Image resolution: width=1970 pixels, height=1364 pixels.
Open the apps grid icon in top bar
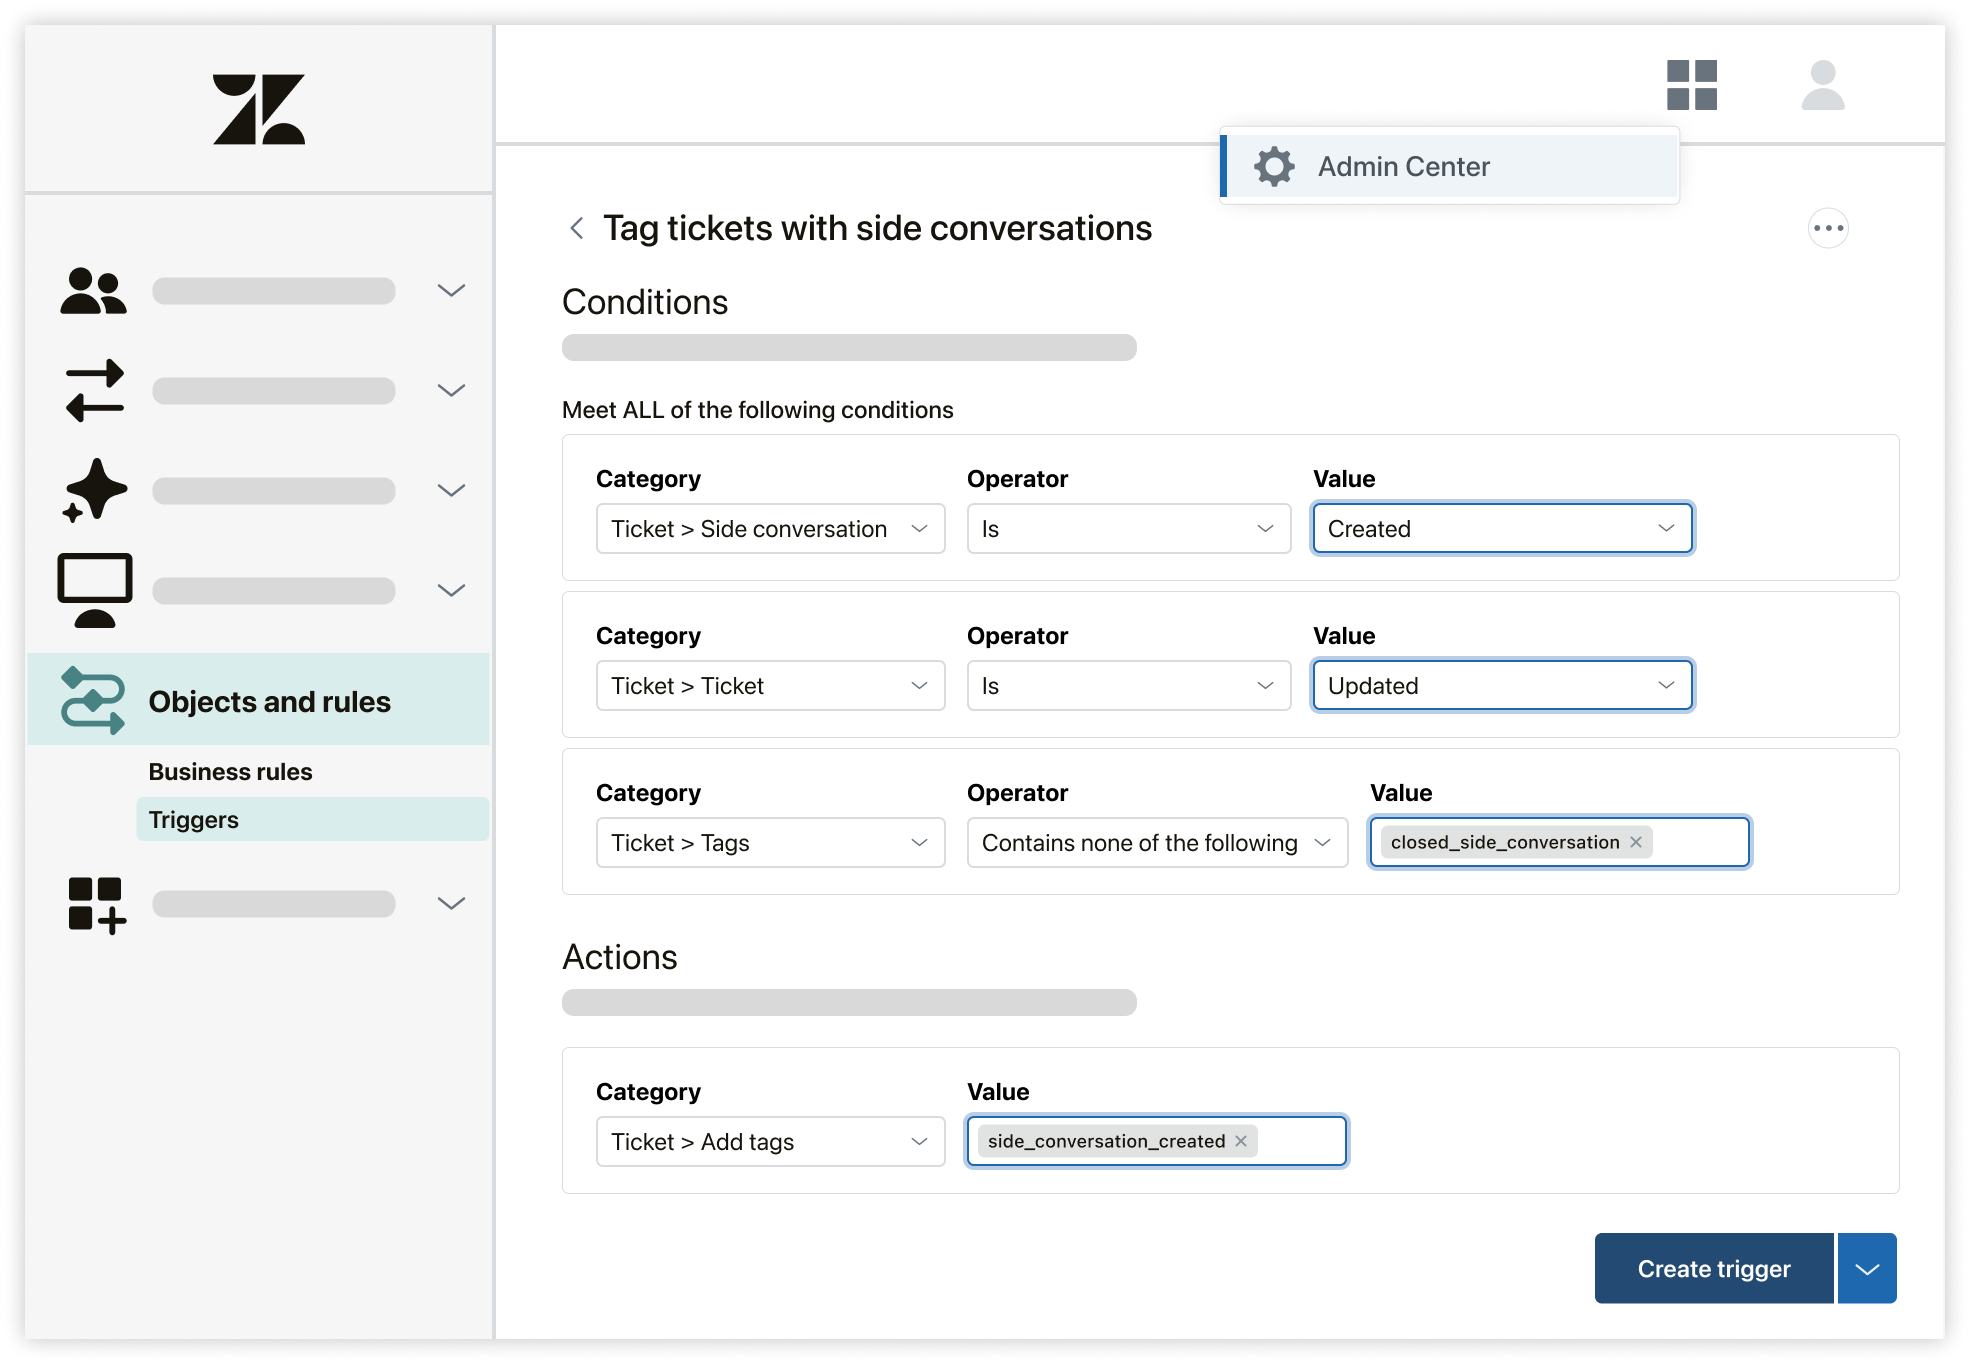click(x=1694, y=87)
